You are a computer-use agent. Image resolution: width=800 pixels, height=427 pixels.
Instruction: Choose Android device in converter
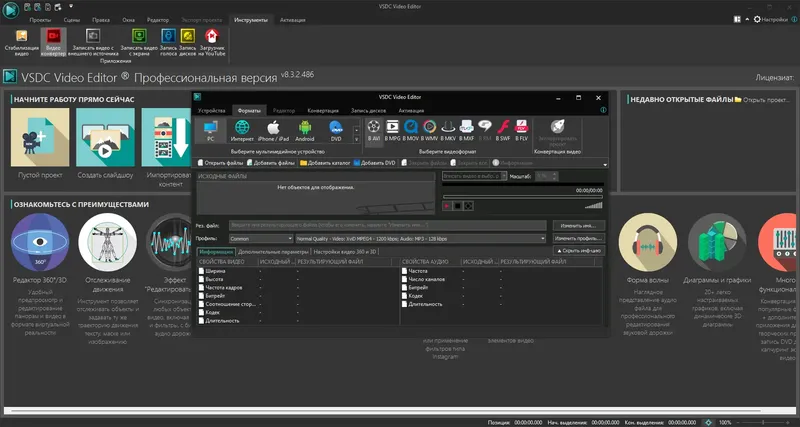[305, 131]
